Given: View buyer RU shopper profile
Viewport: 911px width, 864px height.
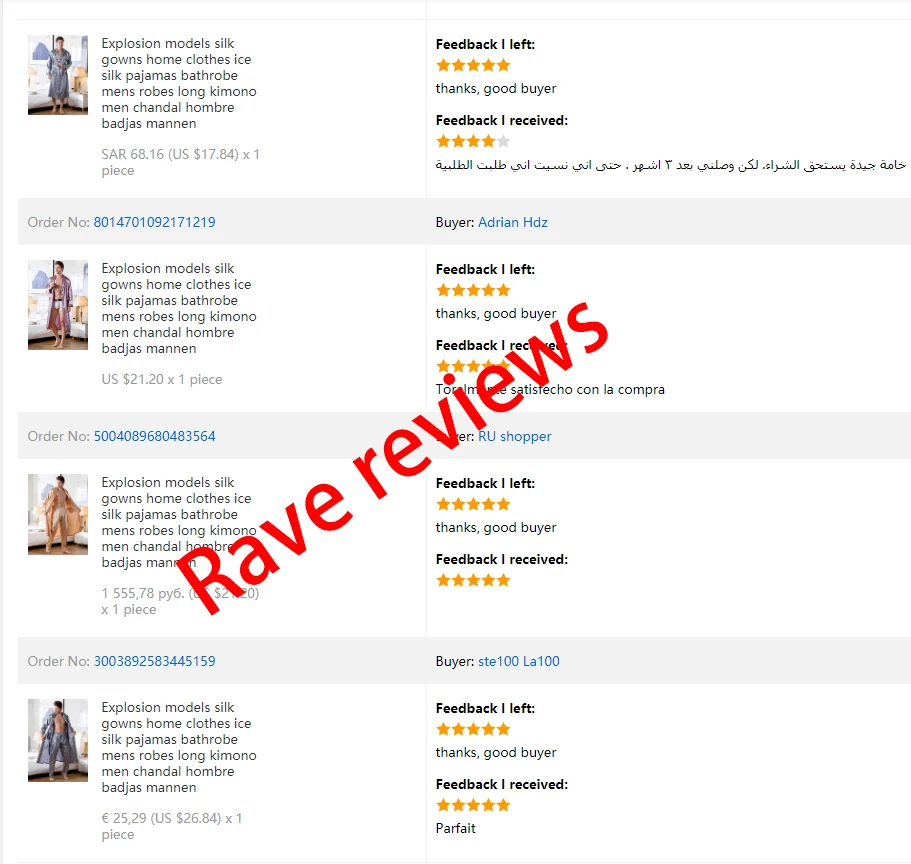Looking at the screenshot, I should [x=514, y=436].
